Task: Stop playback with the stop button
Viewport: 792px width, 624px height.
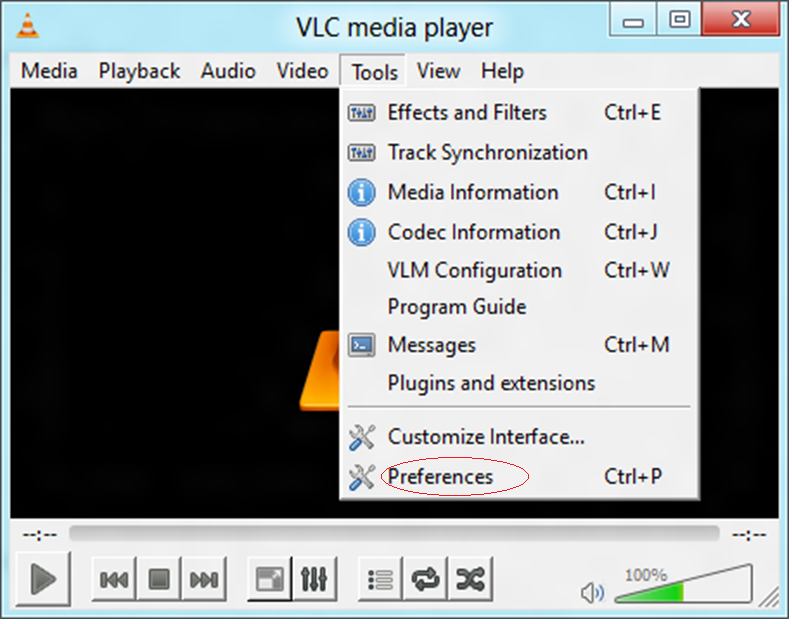Action: point(159,579)
